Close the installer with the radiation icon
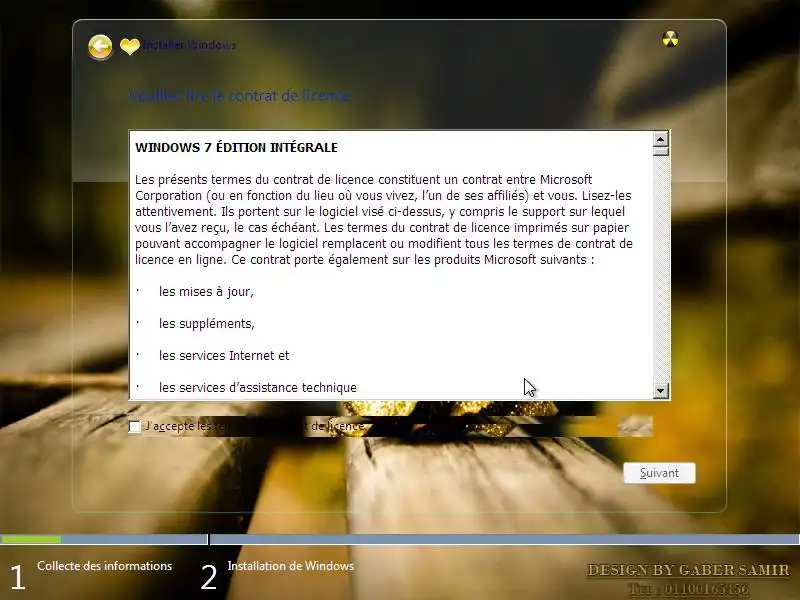The height and width of the screenshot is (600, 800). pos(670,39)
